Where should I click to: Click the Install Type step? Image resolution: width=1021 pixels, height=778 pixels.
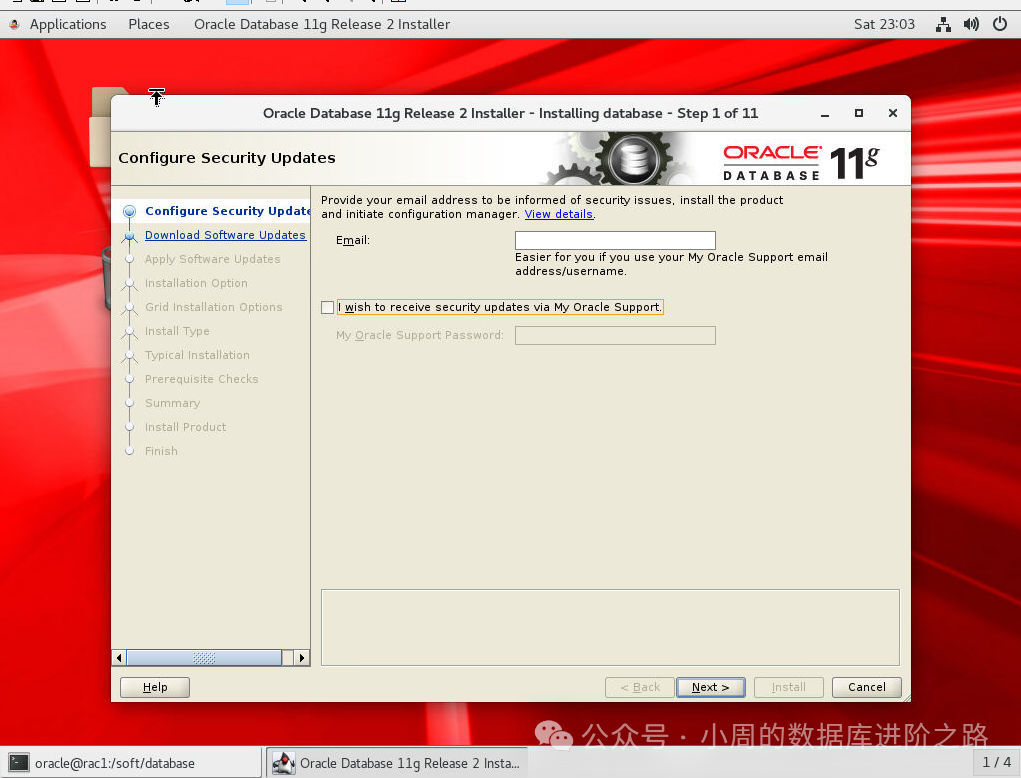(x=177, y=331)
